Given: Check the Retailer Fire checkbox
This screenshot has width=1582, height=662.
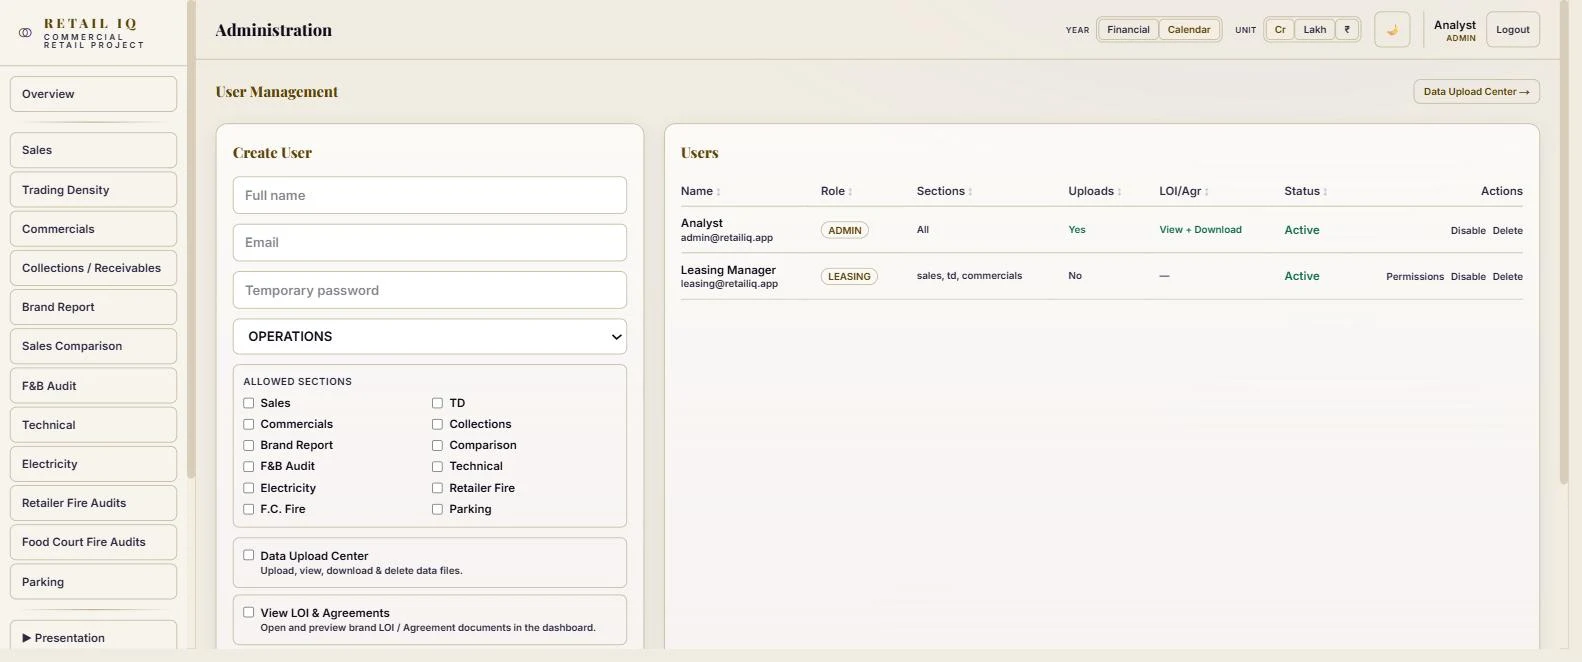Looking at the screenshot, I should pos(437,488).
